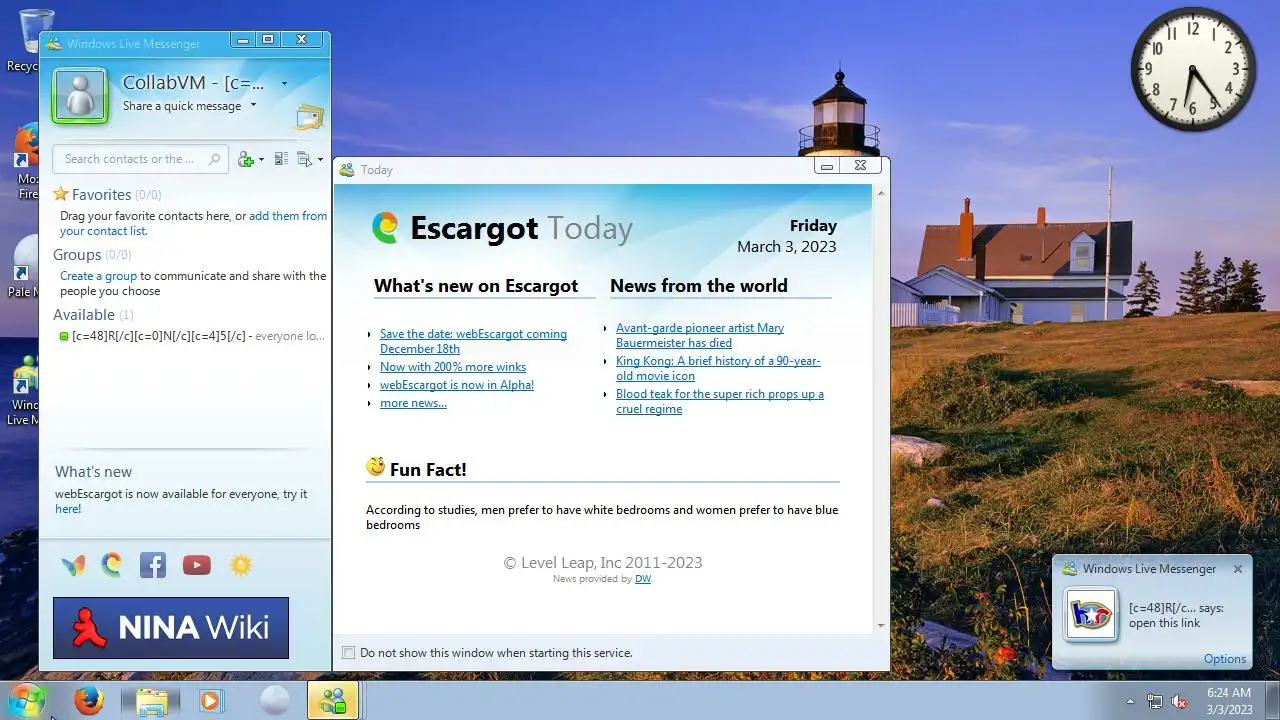Viewport: 1280px width, 720px height.
Task: Show hidden tray icons arrow
Action: point(1130,701)
